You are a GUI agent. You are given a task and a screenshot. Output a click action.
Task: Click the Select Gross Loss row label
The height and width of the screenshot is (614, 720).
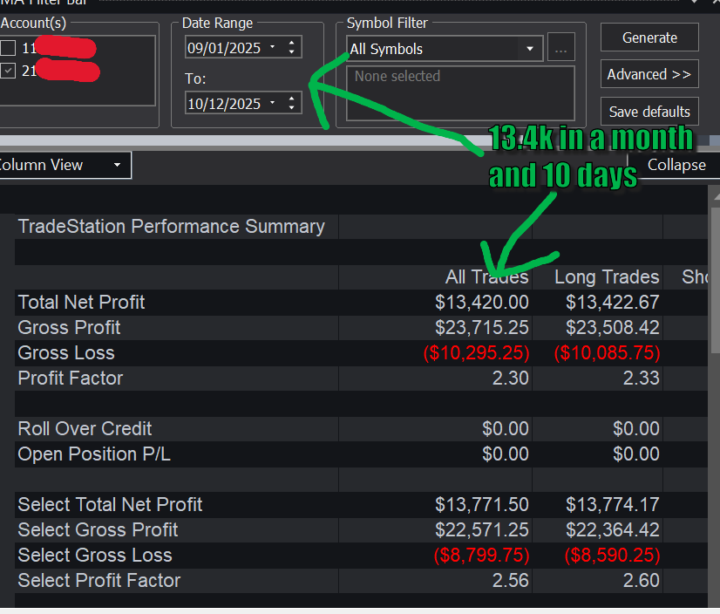(x=95, y=555)
